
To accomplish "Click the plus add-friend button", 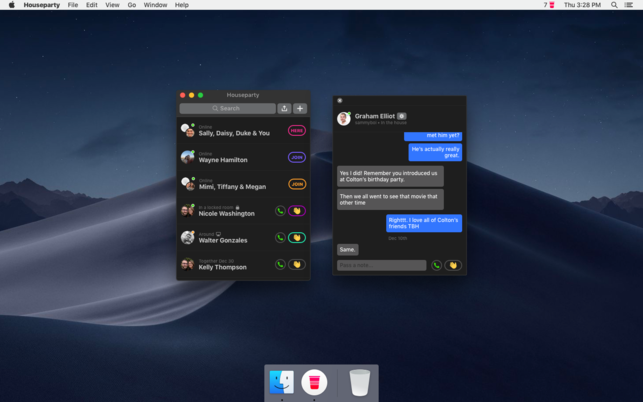I will pos(300,108).
